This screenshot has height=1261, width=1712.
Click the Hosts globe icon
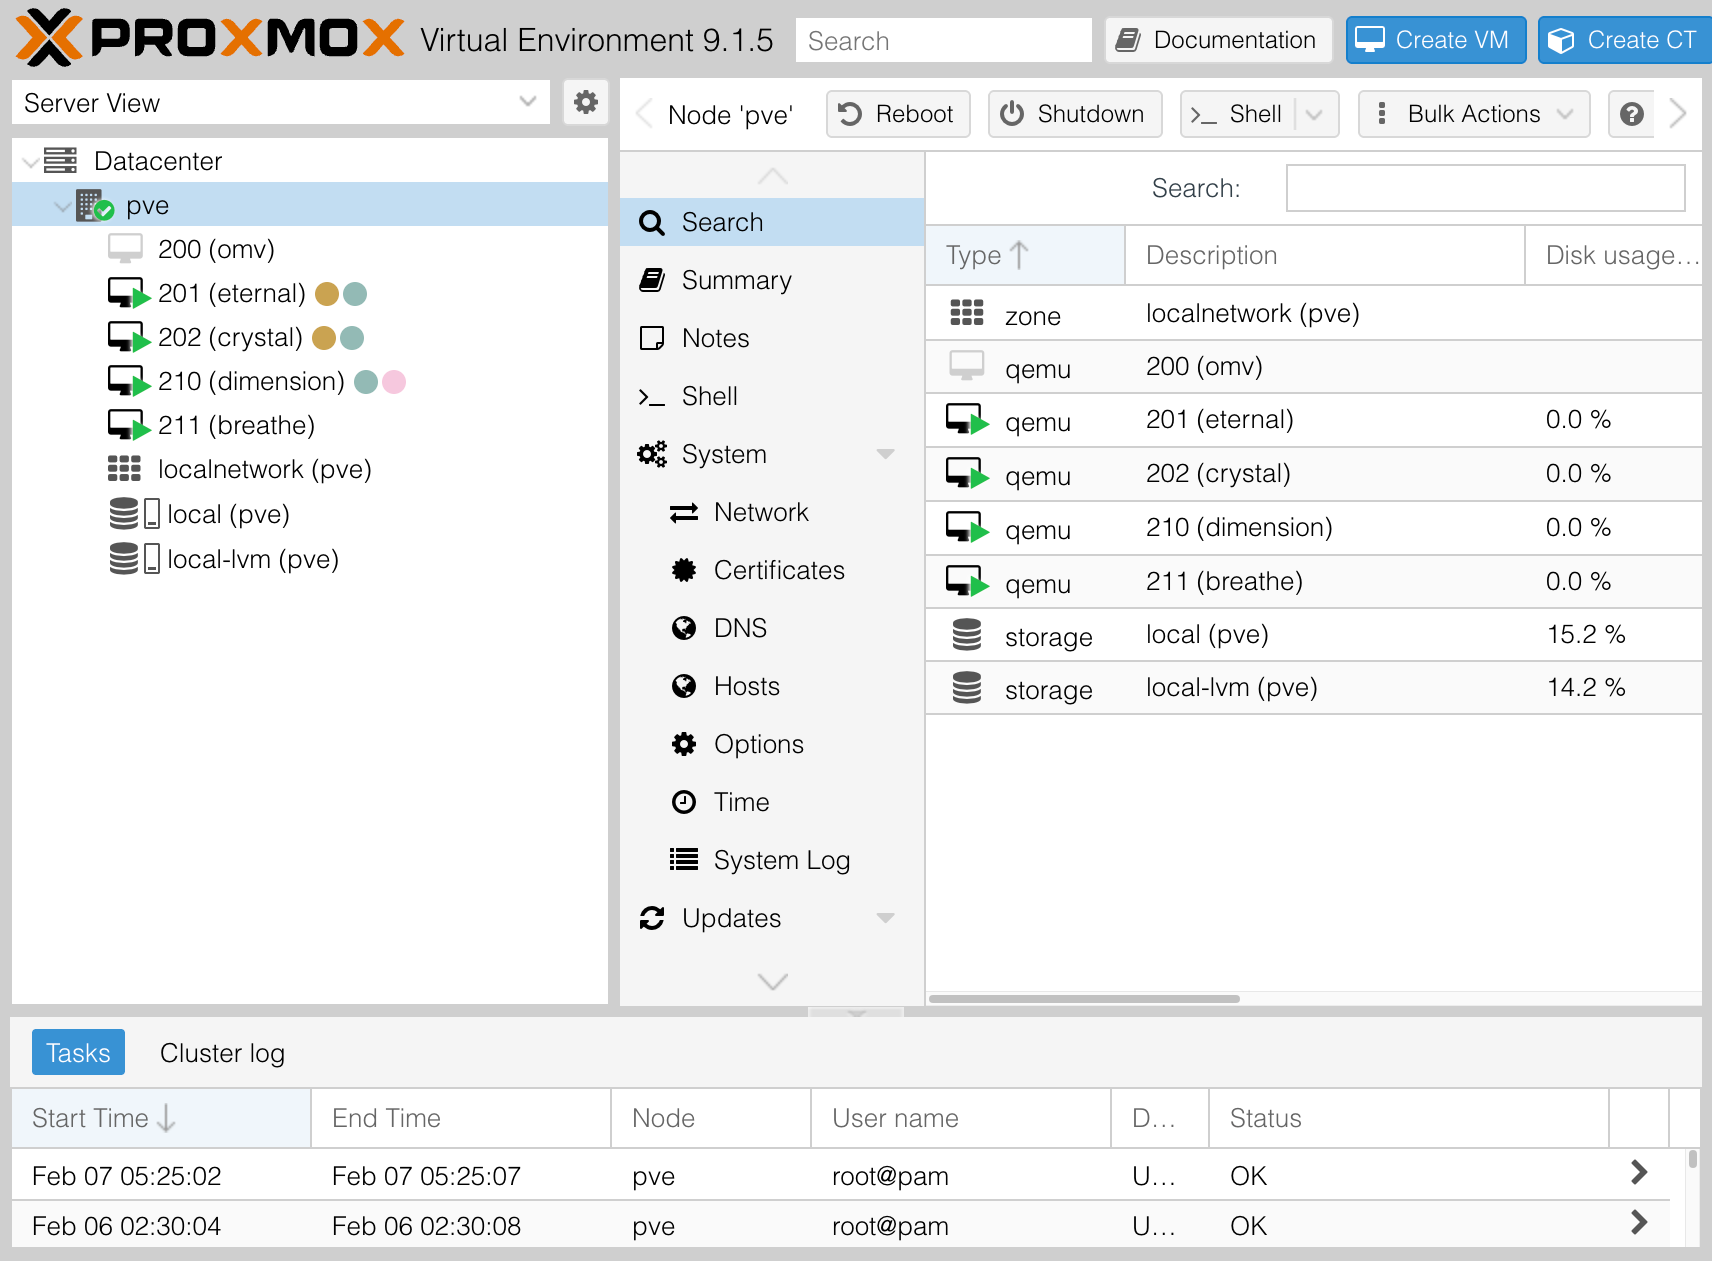tap(684, 686)
